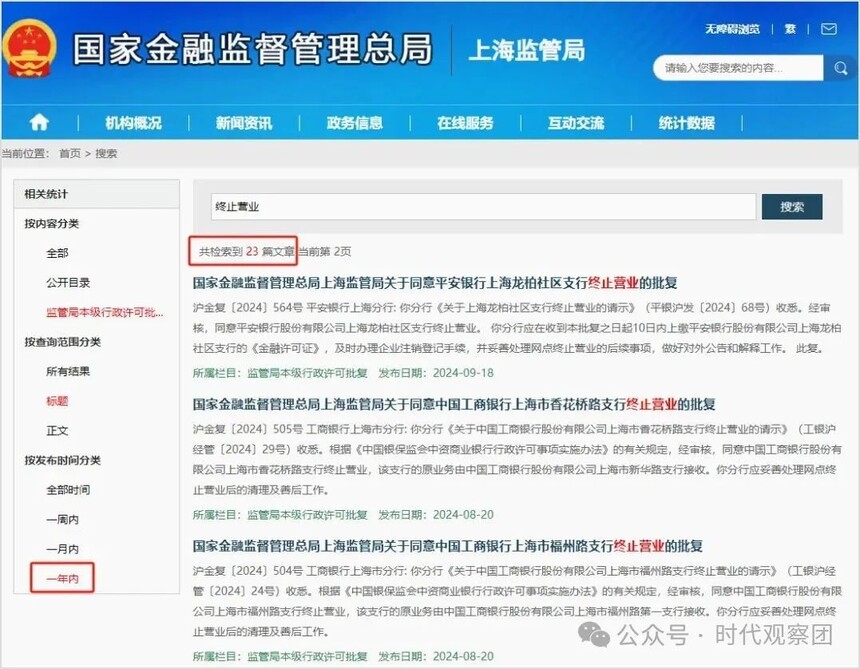Go to 首页 in the breadcrumb
This screenshot has height=669, width=860.
coord(70,154)
